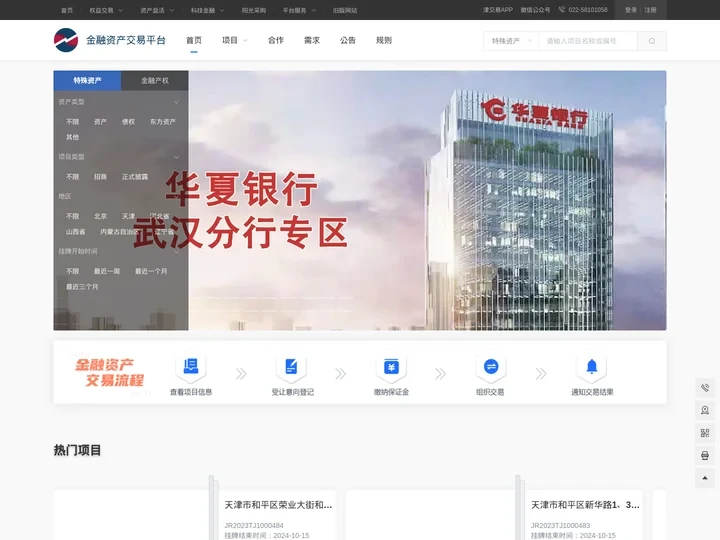Viewport: 720px width, 540px height.
Task: Click the 津交易APP link
Action: 498,10
